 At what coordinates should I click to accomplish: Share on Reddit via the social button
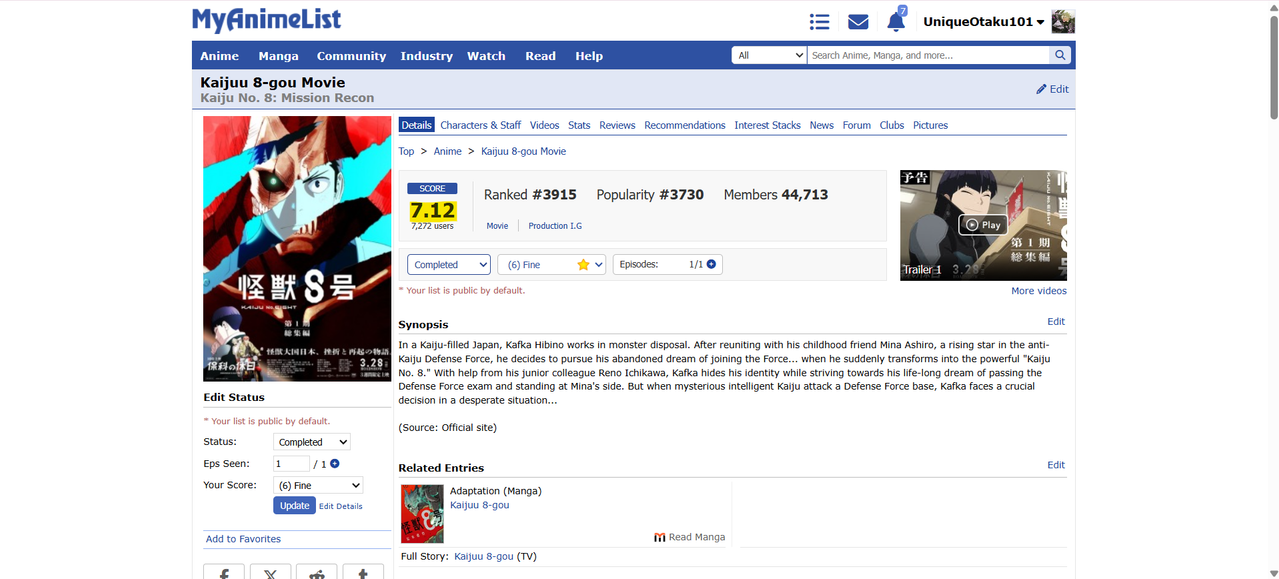tap(316, 572)
